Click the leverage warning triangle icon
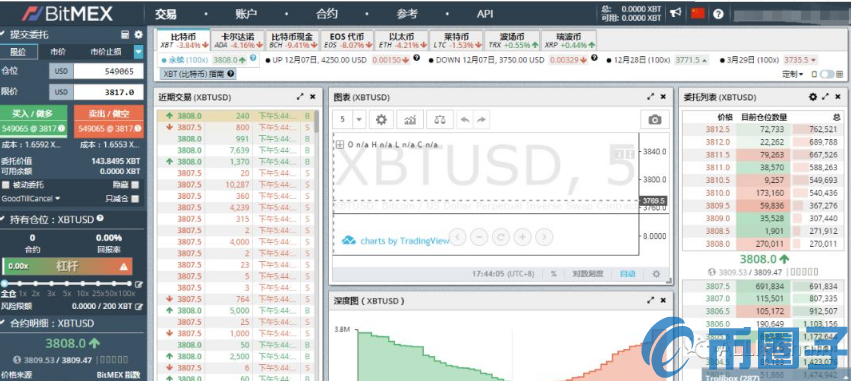Image resolution: width=851 pixels, height=381 pixels. [x=124, y=266]
